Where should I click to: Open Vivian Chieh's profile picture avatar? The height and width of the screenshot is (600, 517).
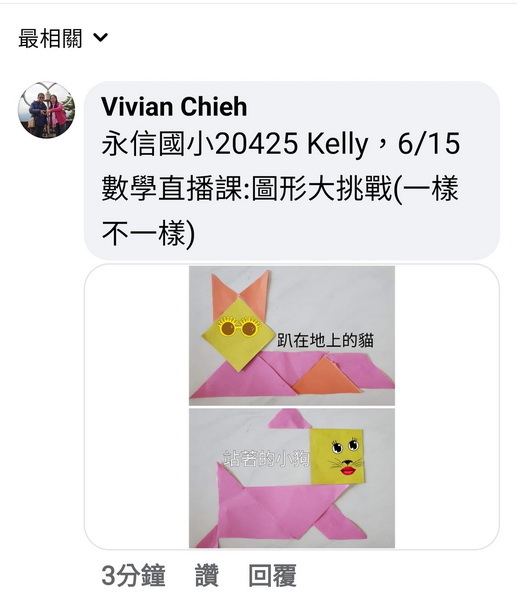tap(46, 110)
